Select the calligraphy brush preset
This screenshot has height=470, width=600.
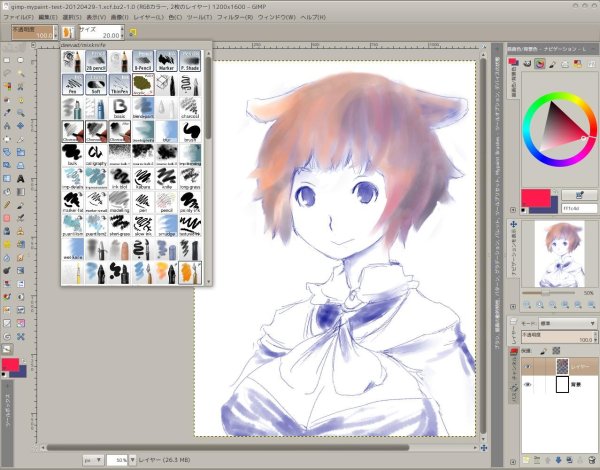(x=98, y=153)
